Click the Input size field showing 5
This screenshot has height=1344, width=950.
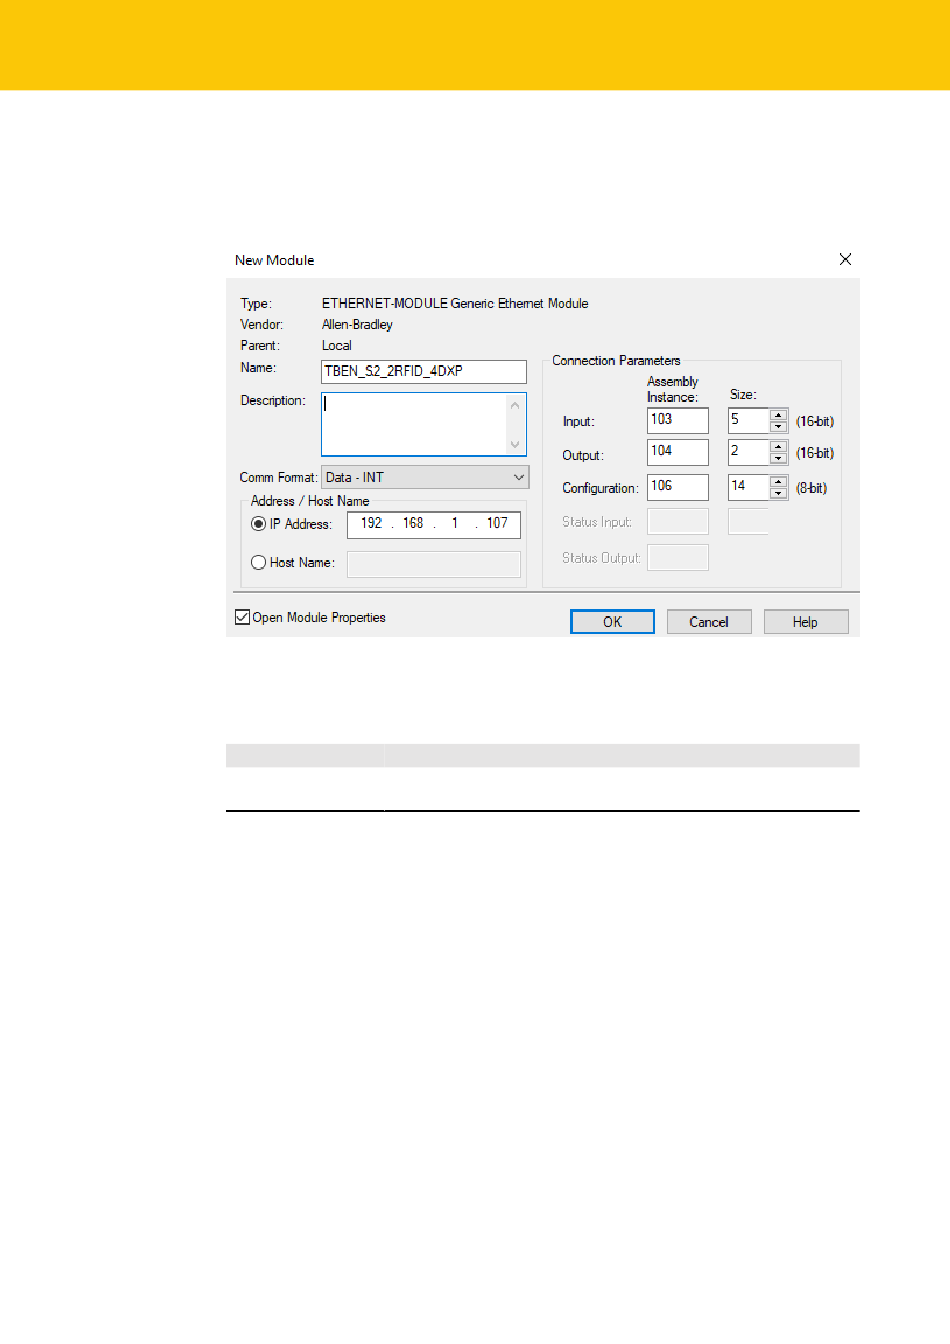pos(748,420)
